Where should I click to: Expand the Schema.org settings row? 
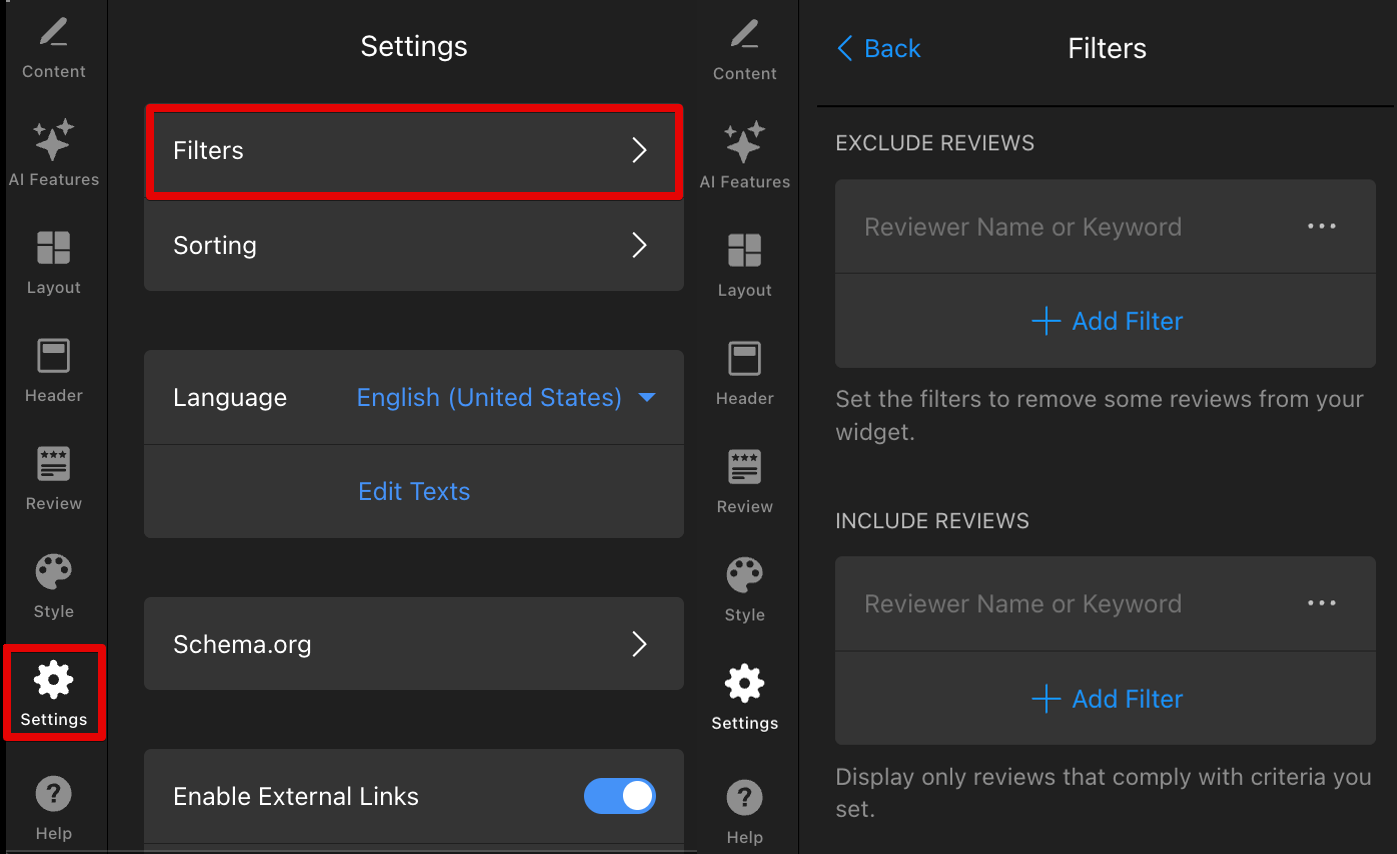coord(413,644)
